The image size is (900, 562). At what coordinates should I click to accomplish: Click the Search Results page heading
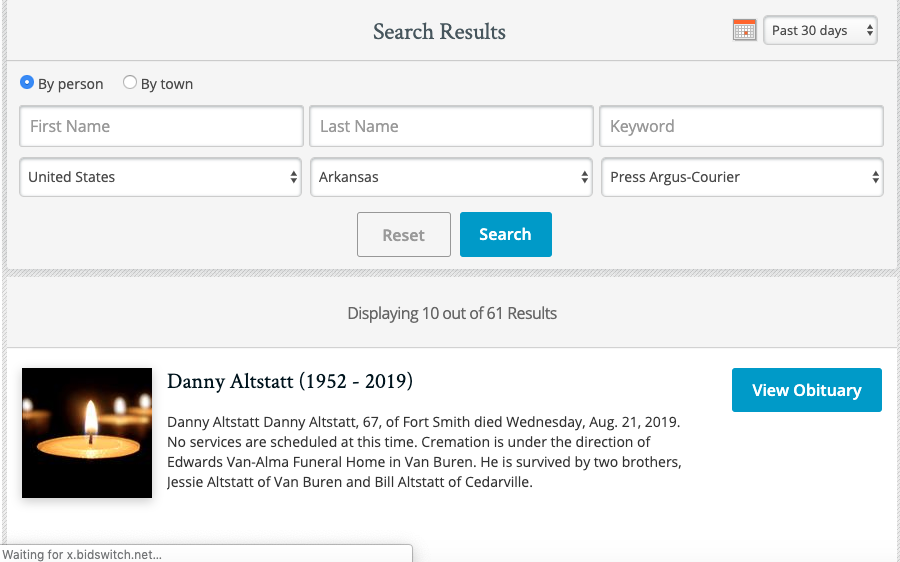click(x=439, y=31)
